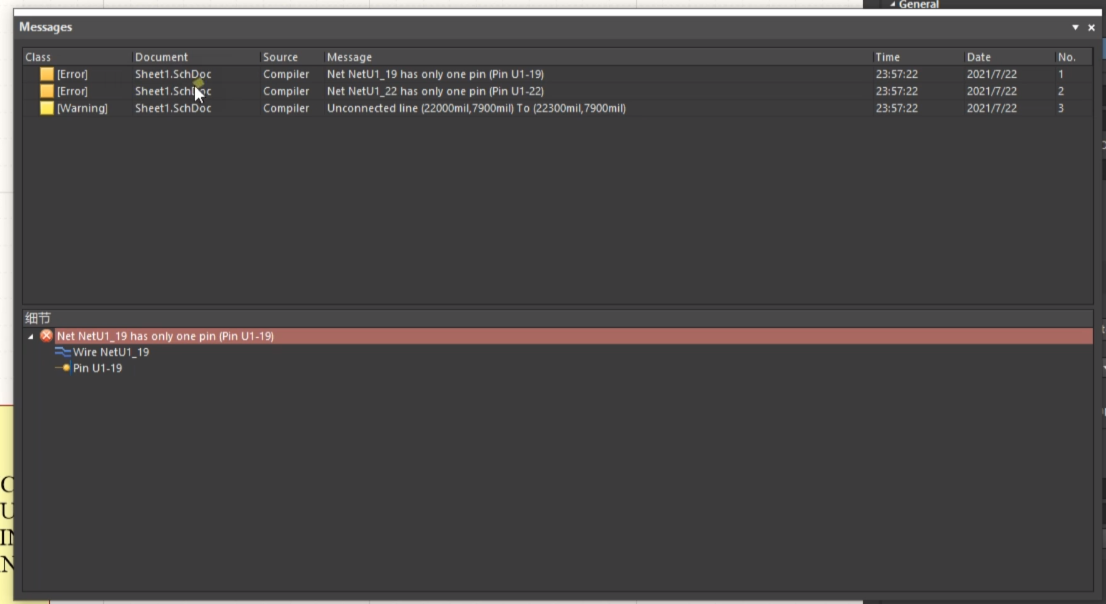
Task: Click time 23:57:22 in the Warning row
Action: click(x=897, y=108)
